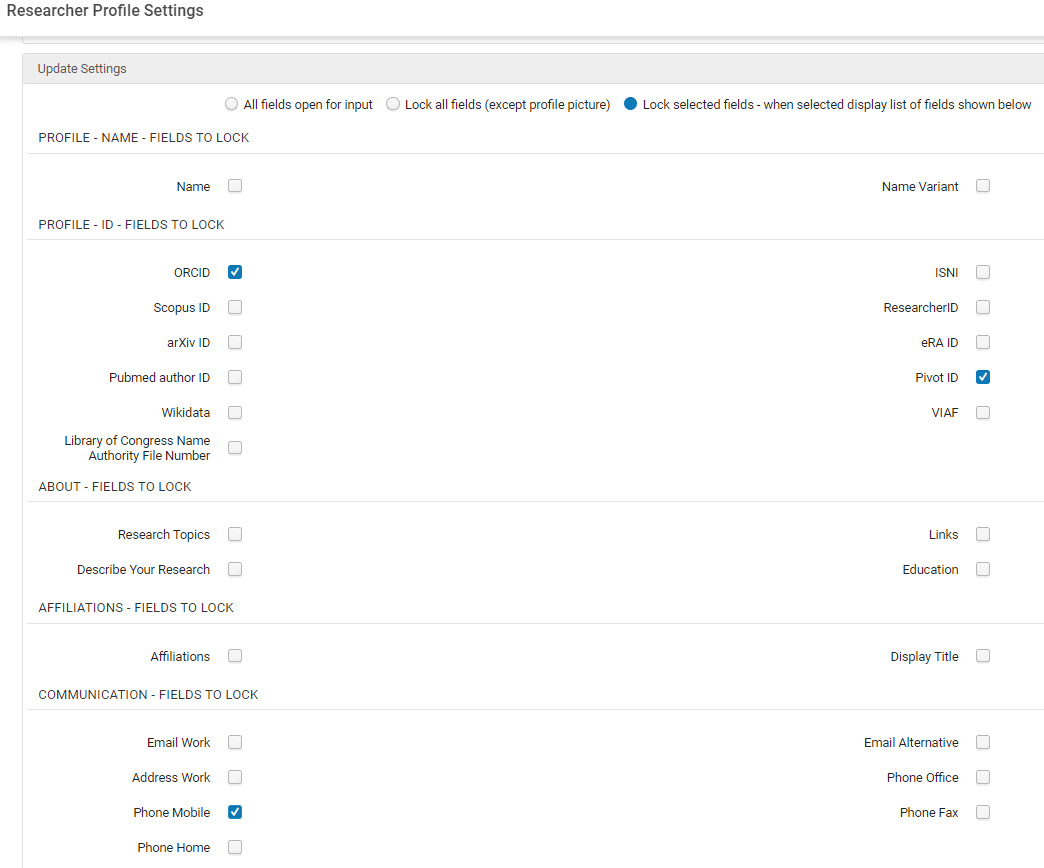Enable the Wikidata lock checkbox
The image size is (1044, 868).
point(235,412)
